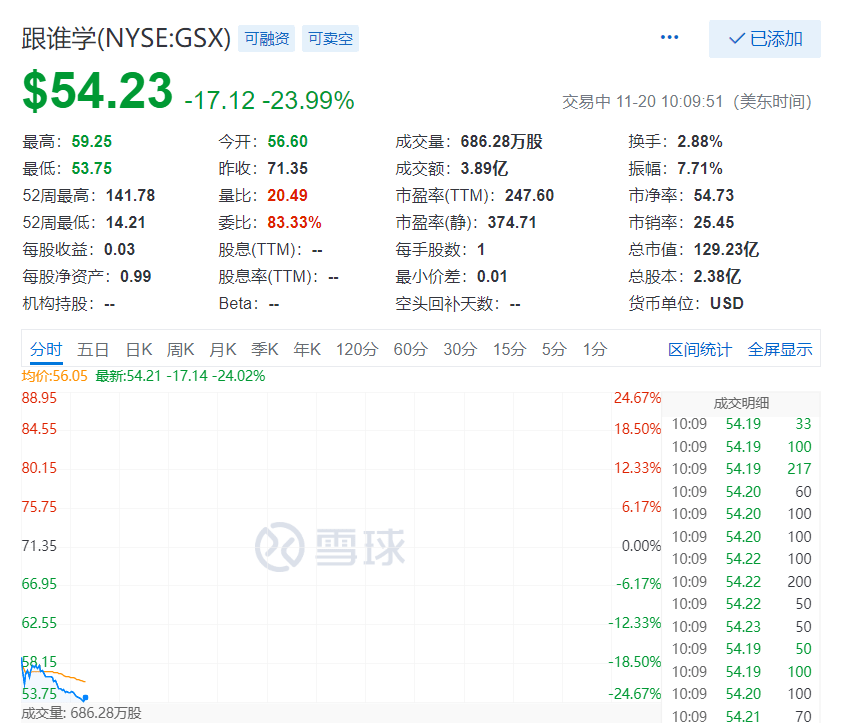The width and height of the screenshot is (846, 723).
Task: Click the 71.35 baseline axis label
Action: coord(39,546)
